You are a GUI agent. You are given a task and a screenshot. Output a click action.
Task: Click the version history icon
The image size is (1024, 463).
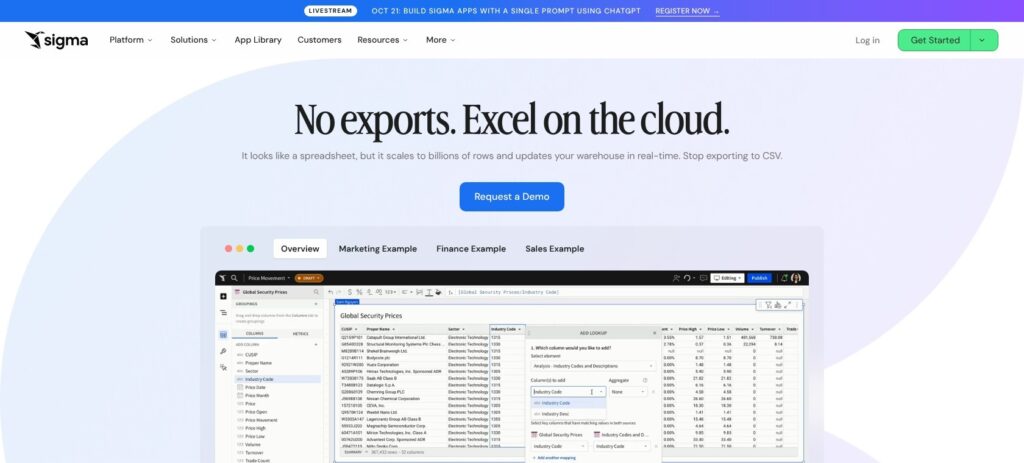[688, 278]
